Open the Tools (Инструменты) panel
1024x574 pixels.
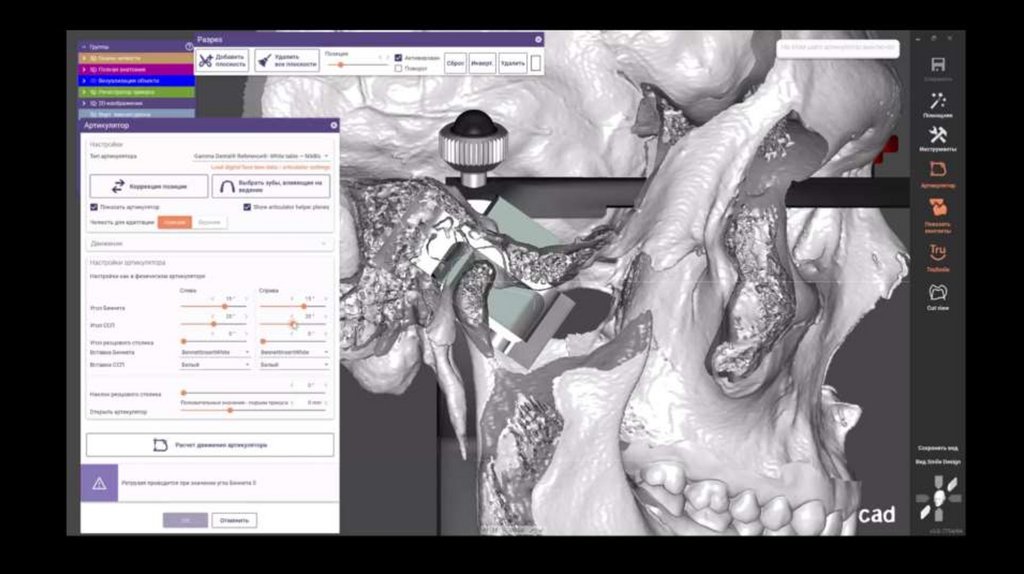point(938,137)
